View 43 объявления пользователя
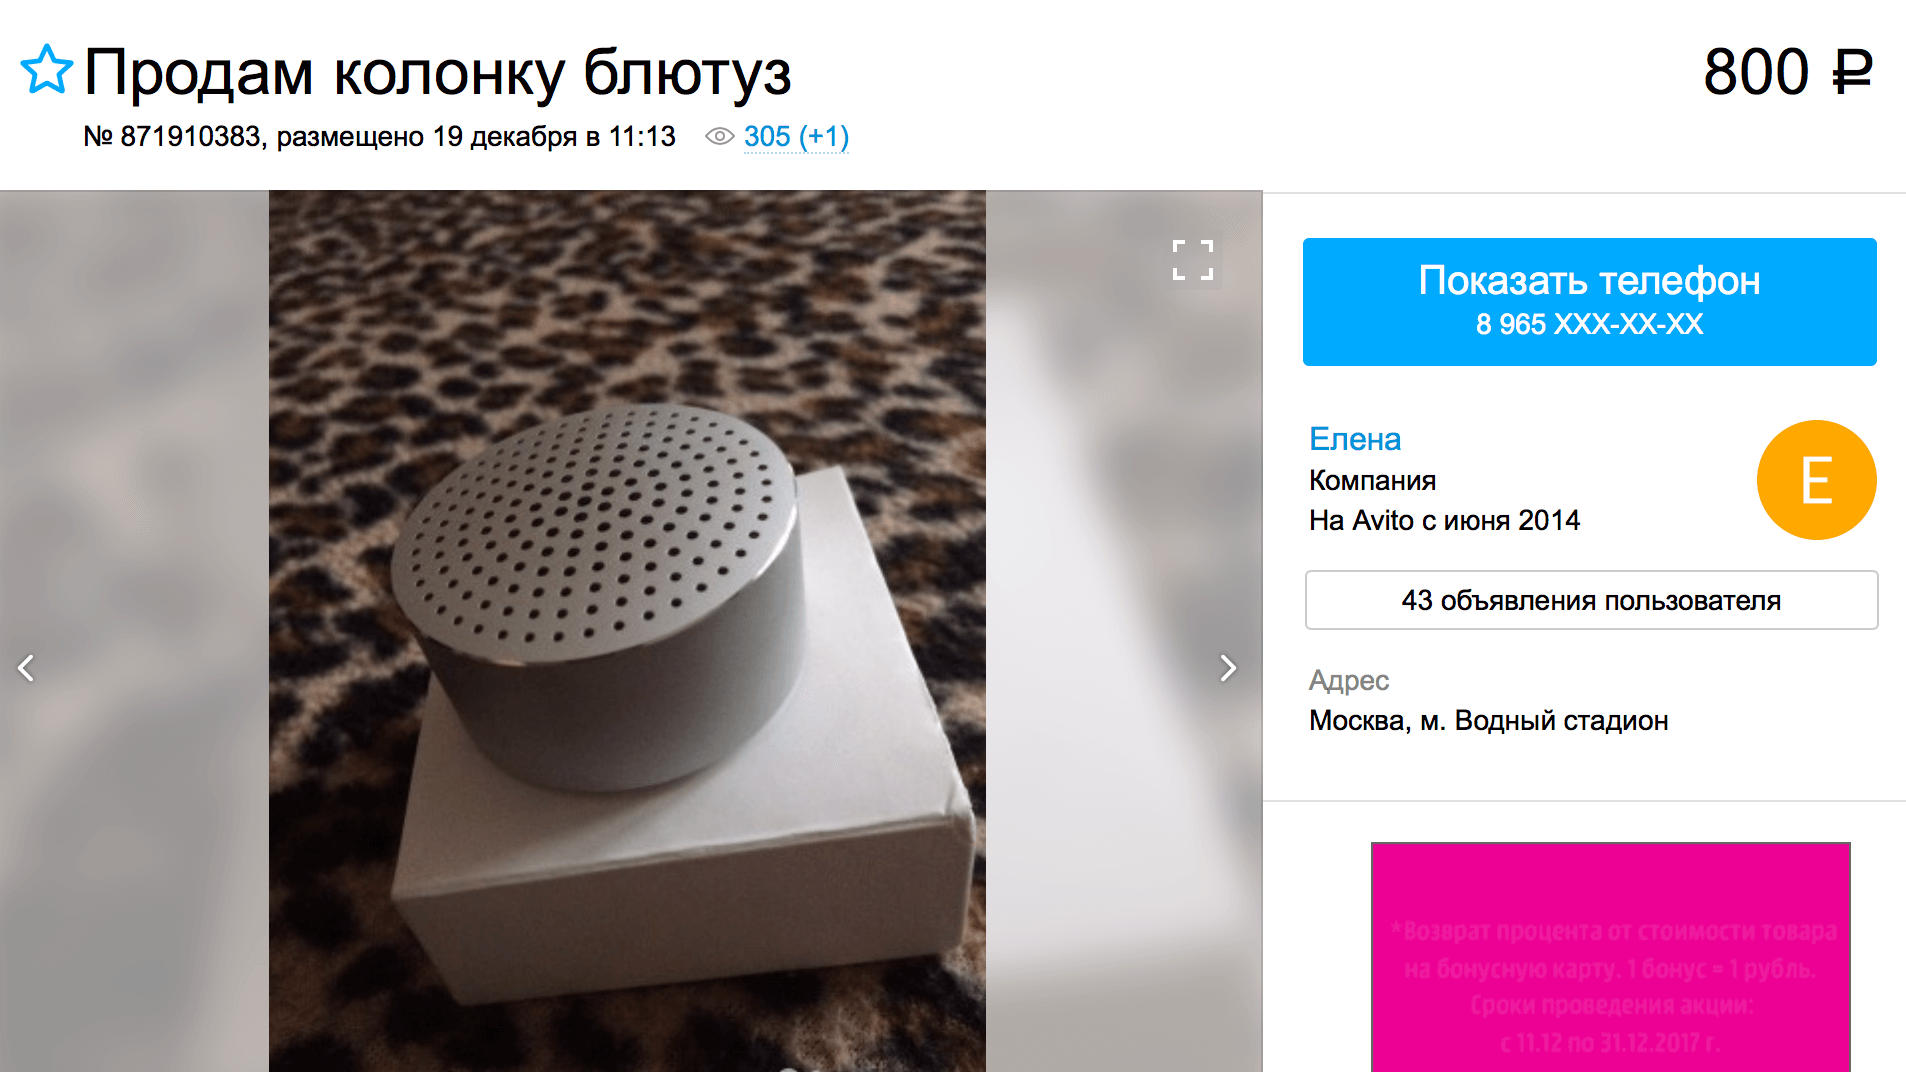 point(1591,600)
